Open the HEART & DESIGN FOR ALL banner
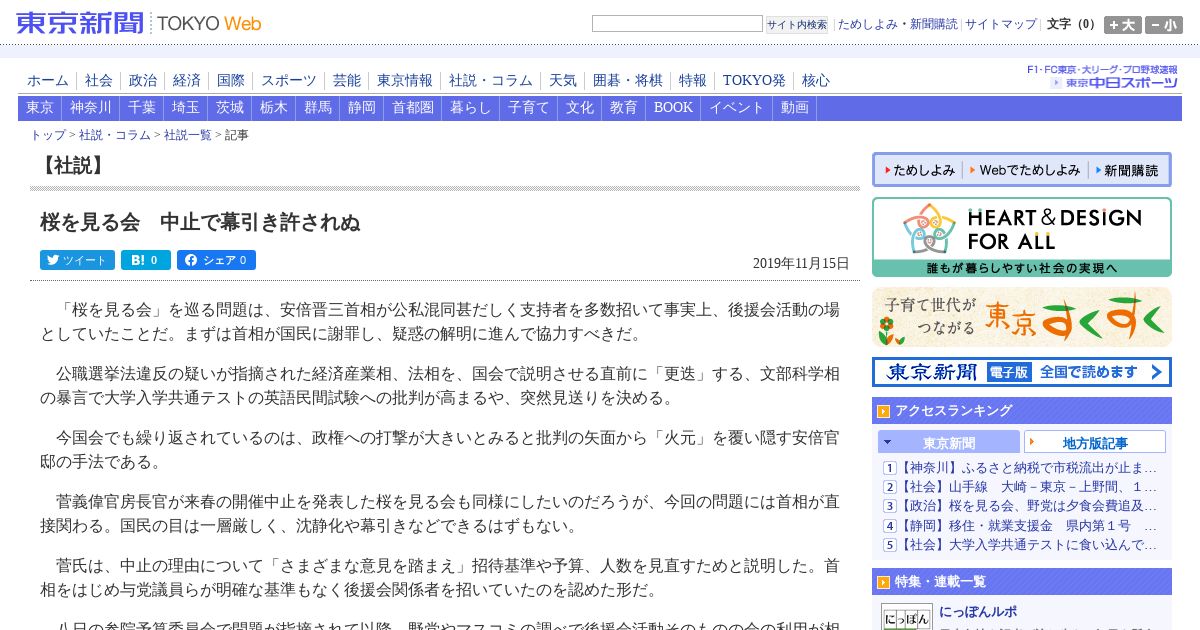Viewport: 1200px width, 630px height. tap(1021, 237)
